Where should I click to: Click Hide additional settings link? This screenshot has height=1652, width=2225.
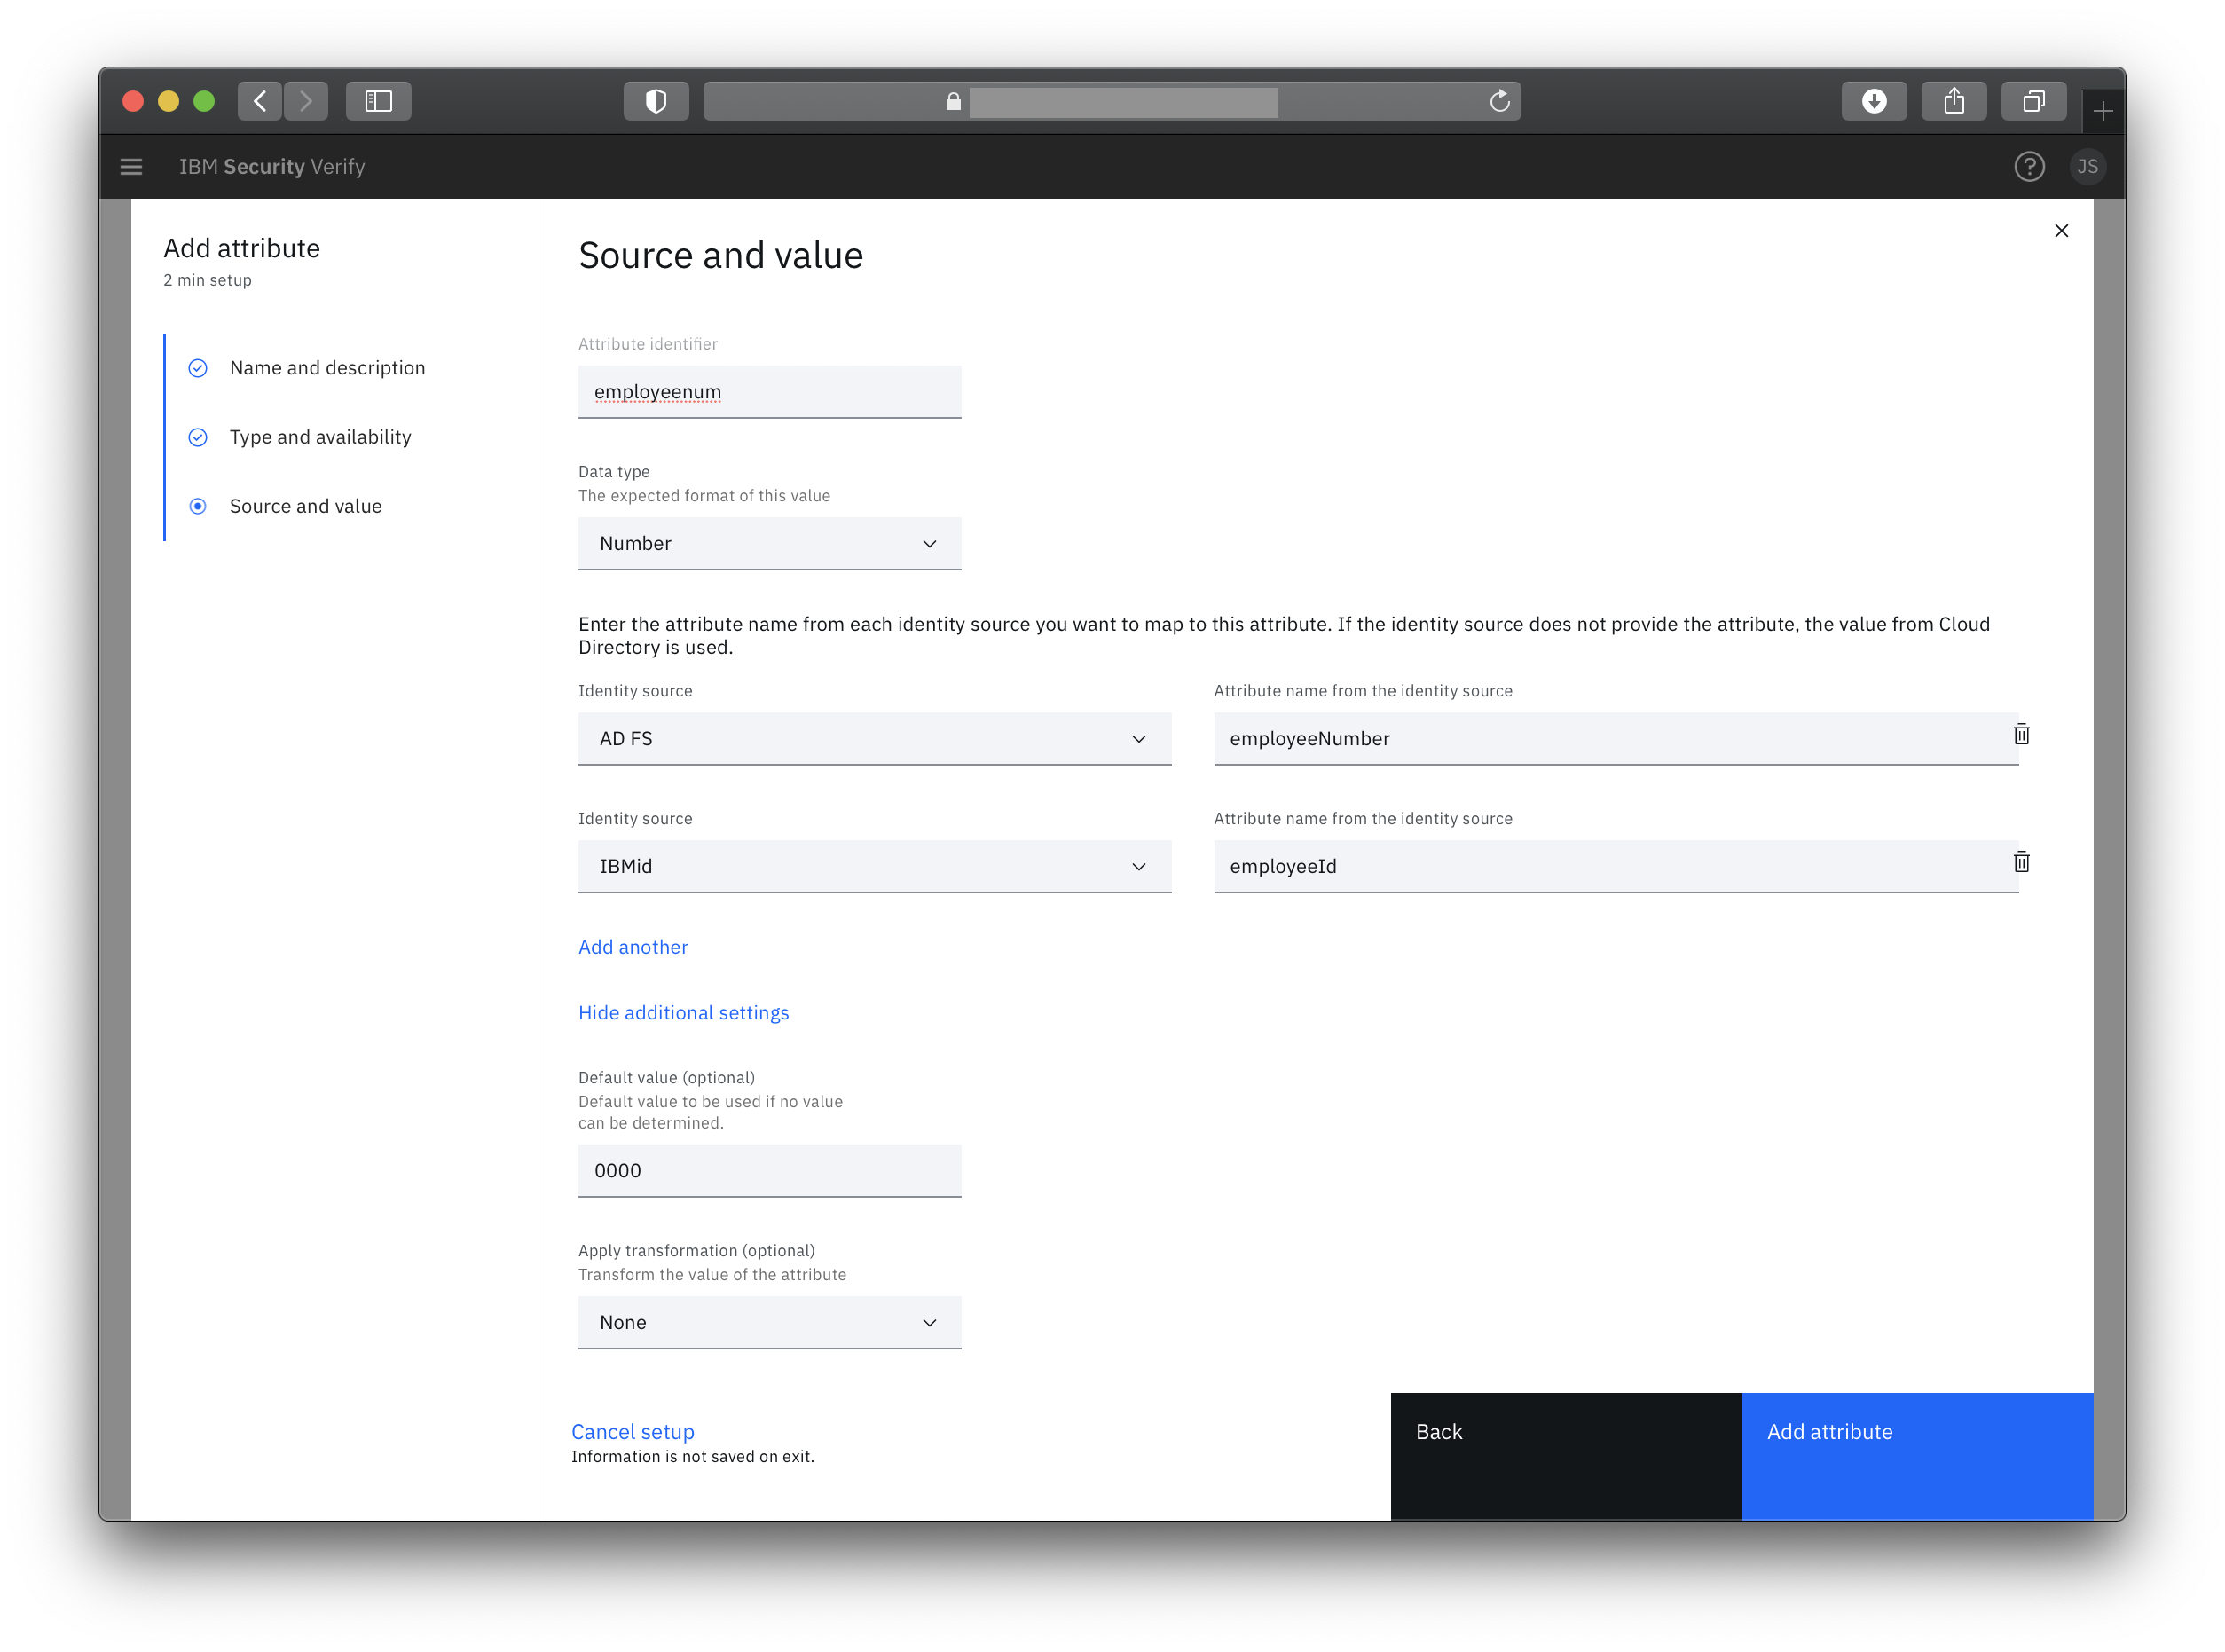[x=683, y=1013]
